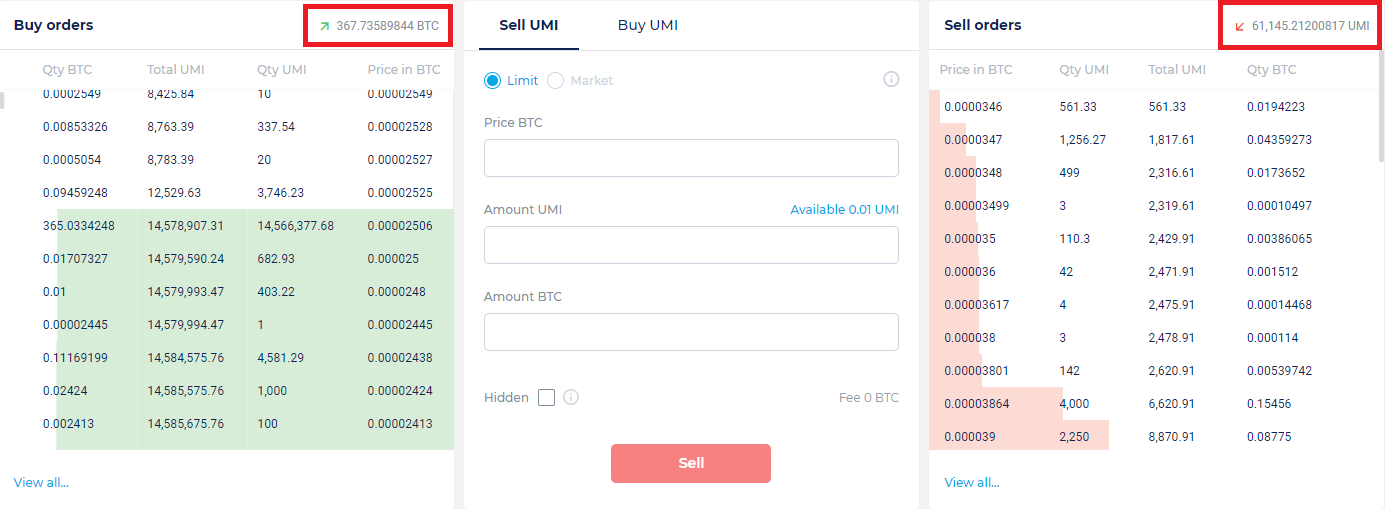
Task: Click the red down-arrow icon beside UMI total
Action: click(1240, 26)
